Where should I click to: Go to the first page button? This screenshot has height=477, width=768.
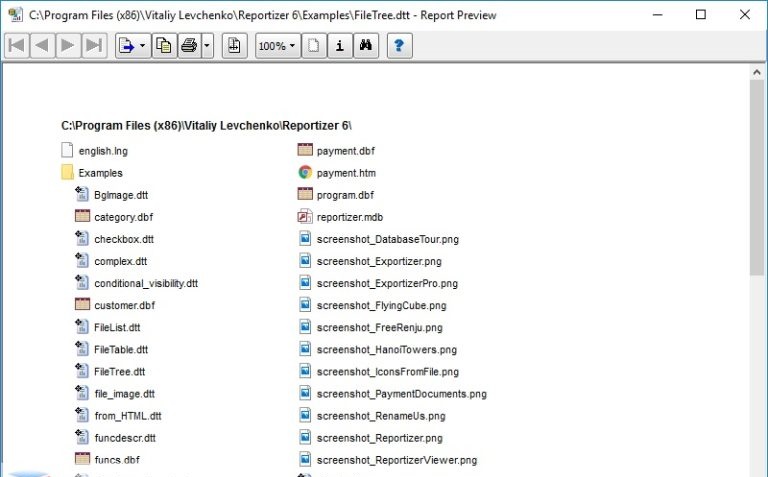pos(17,46)
